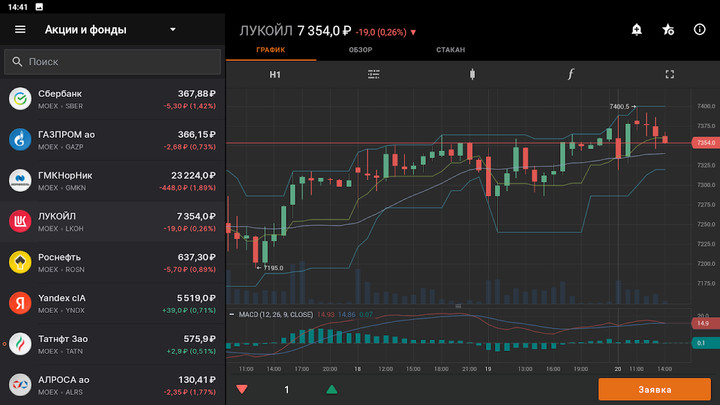Click АЛРОСА ао price 130,41 ₽
Viewport: 720px width, 405px height.
(197, 380)
